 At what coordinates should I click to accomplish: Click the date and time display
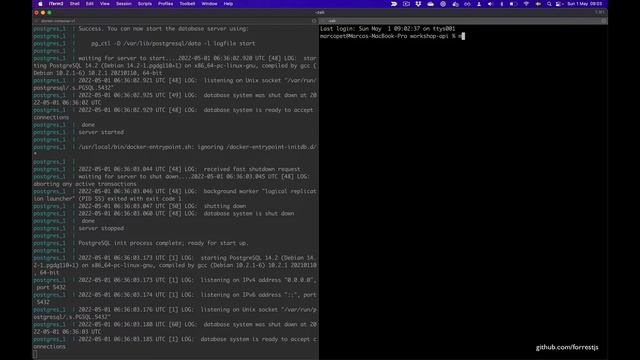[584, 4]
